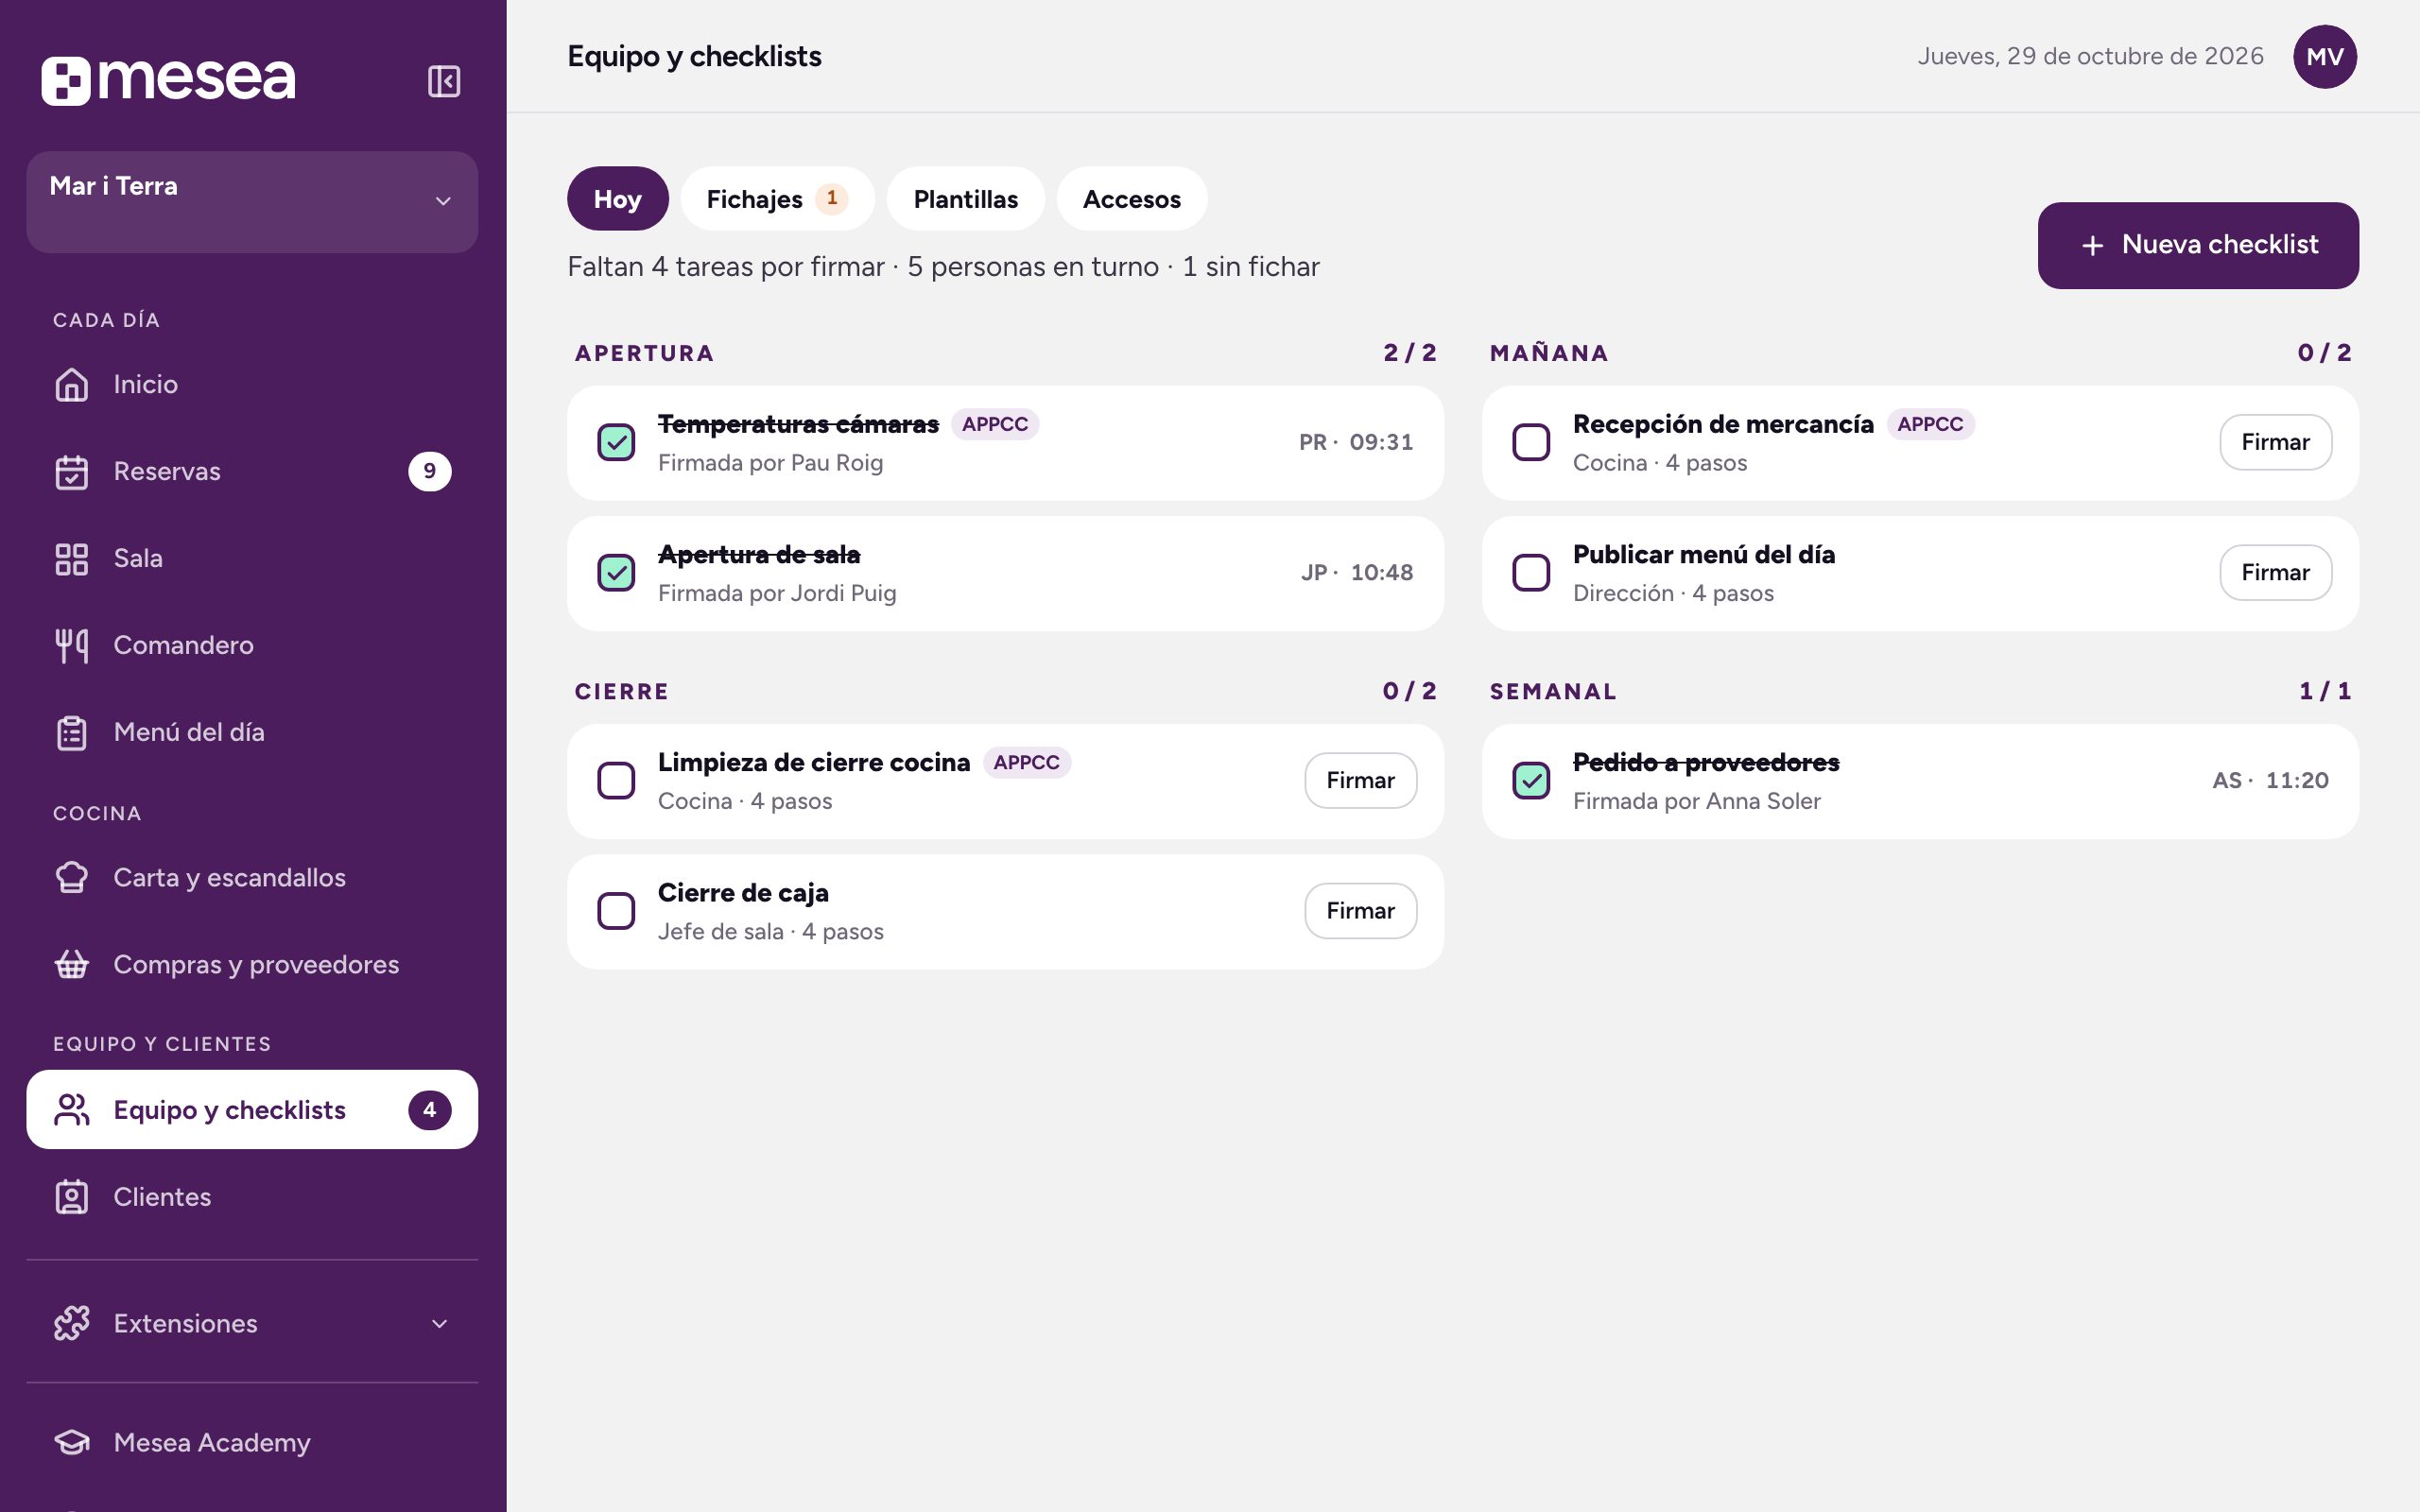Image resolution: width=2420 pixels, height=1512 pixels.
Task: Switch to the Plantillas tab
Action: [x=965, y=198]
